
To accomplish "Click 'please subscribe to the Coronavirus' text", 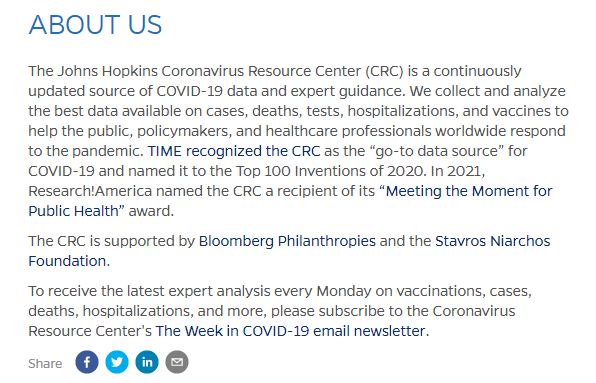I will point(393,311).
